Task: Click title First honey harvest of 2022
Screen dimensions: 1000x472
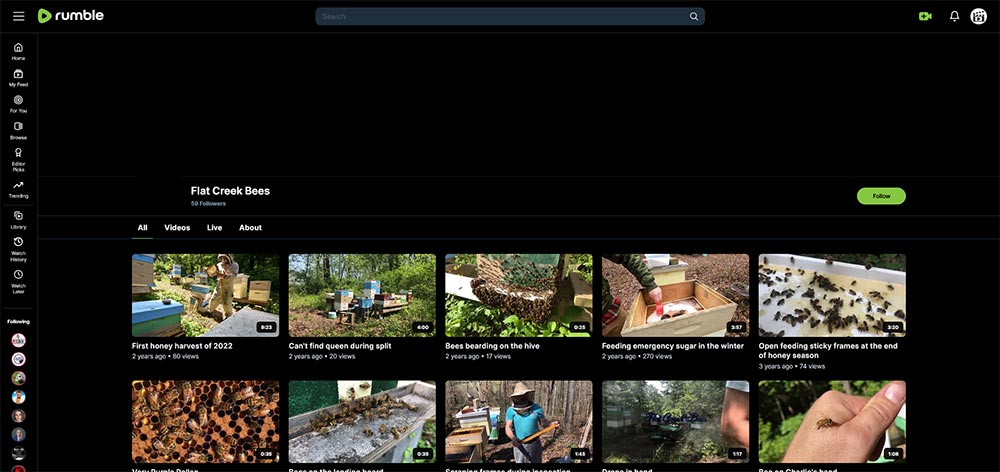Action: (182, 346)
